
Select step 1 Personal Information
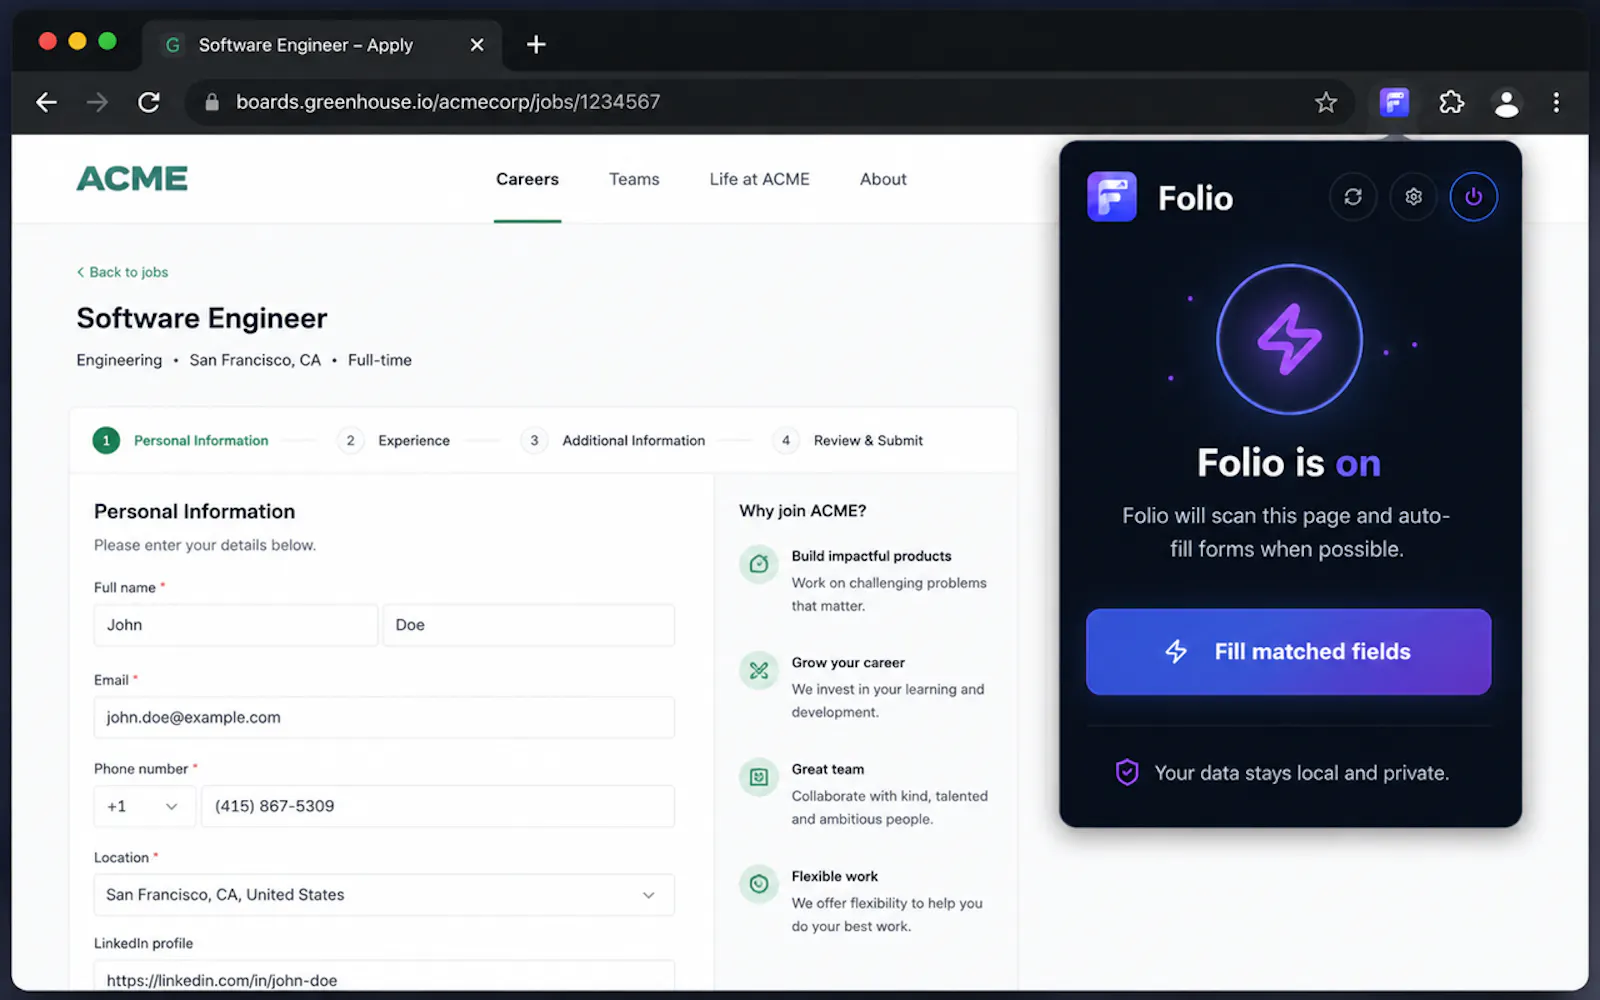coord(181,440)
